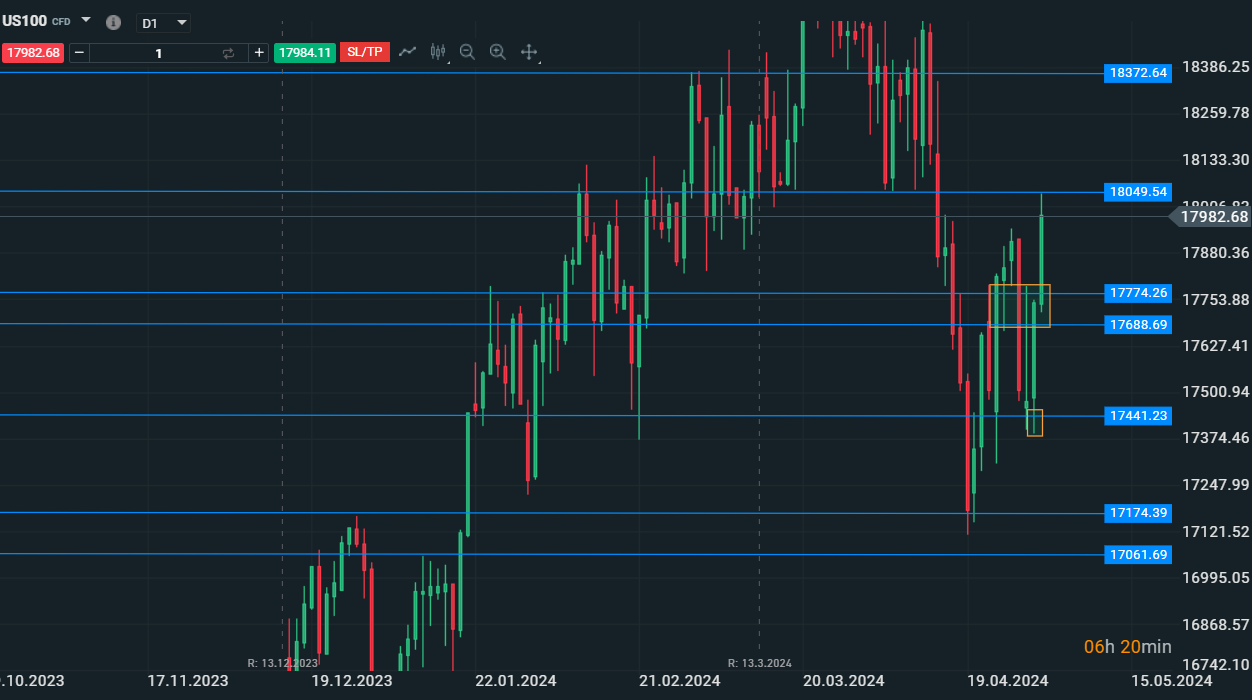Click the 06h 20min candle countdown timer
This screenshot has width=1252, height=700.
pos(1127,647)
